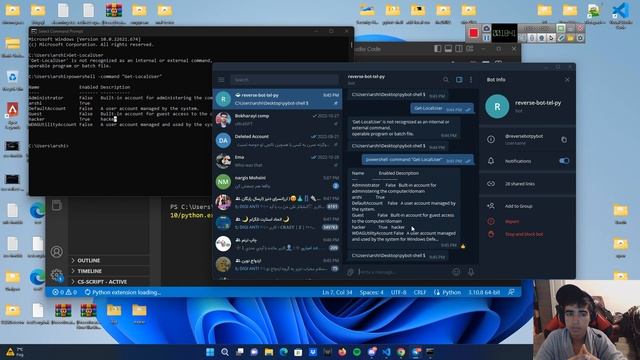Toggle VS Code primary sidebar layout icon
The height and width of the screenshot is (360, 640).
click(x=438, y=49)
